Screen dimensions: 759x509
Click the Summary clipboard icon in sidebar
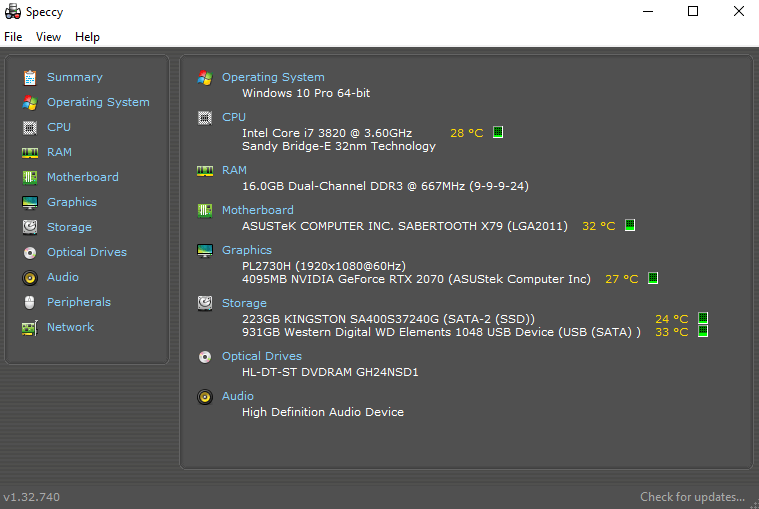point(30,77)
